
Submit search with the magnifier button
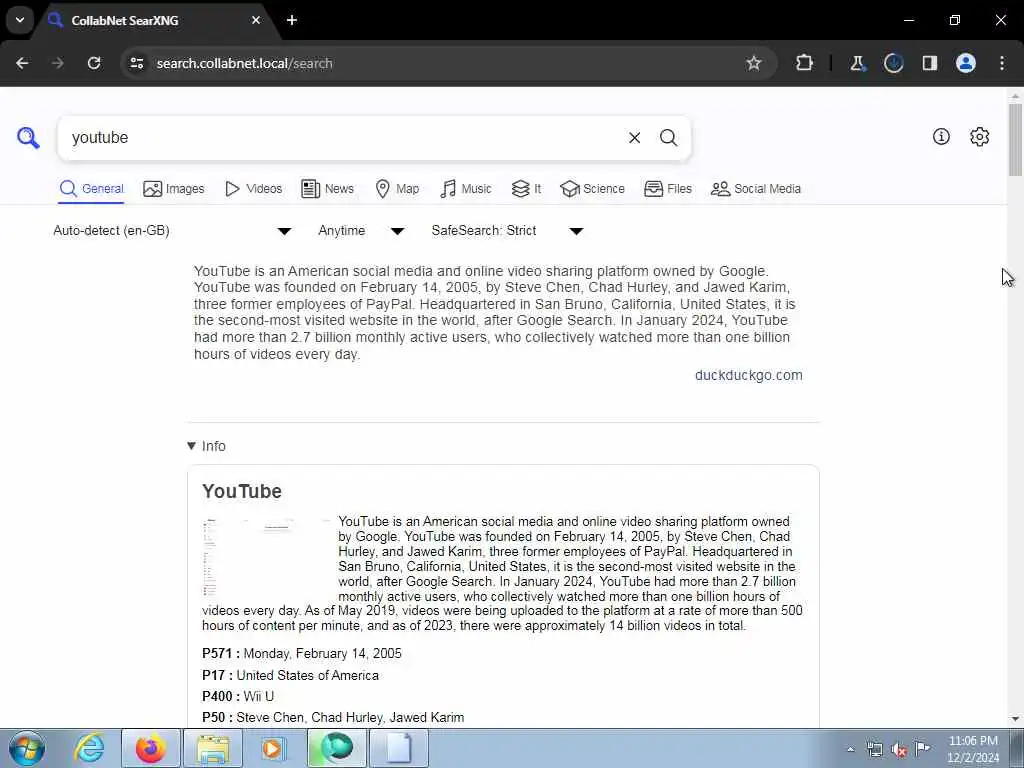(x=668, y=138)
